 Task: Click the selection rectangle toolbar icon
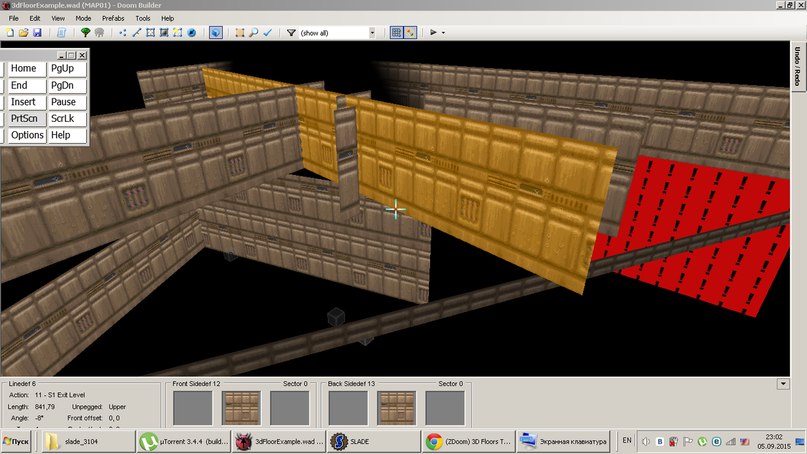240,32
